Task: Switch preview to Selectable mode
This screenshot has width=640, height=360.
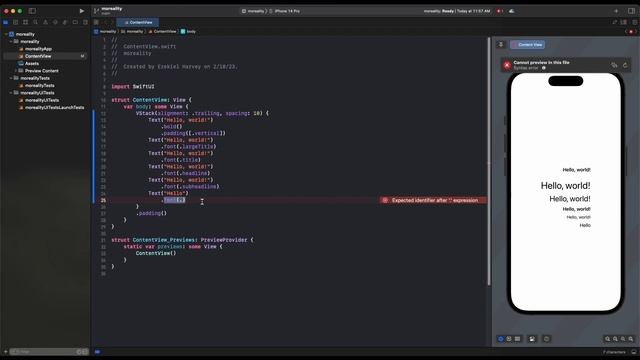Action: click(x=509, y=339)
